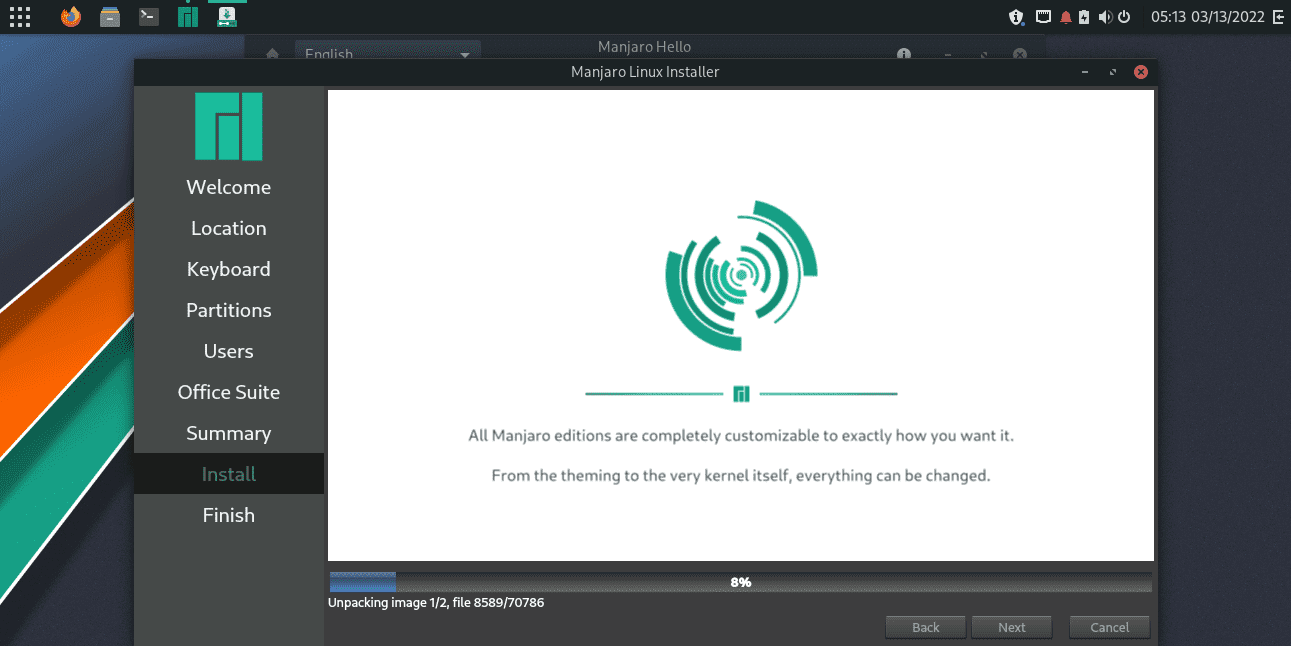
Task: Cancel the installation
Action: tap(1110, 627)
